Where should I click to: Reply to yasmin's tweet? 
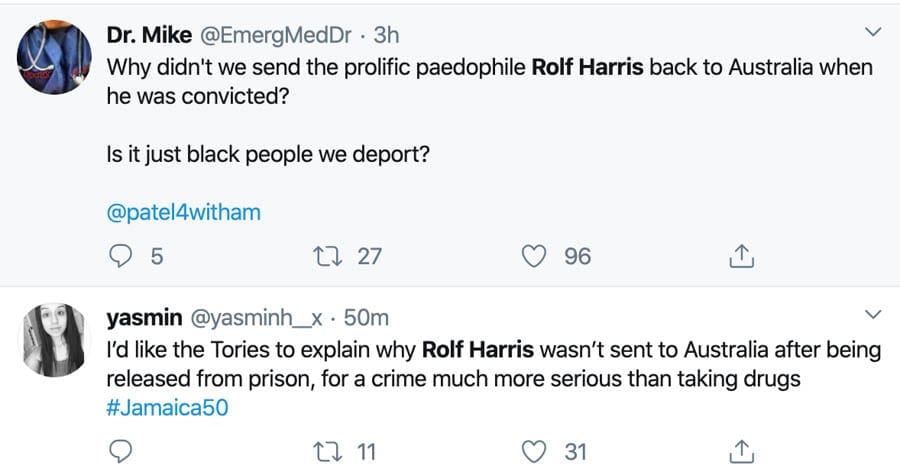click(120, 451)
